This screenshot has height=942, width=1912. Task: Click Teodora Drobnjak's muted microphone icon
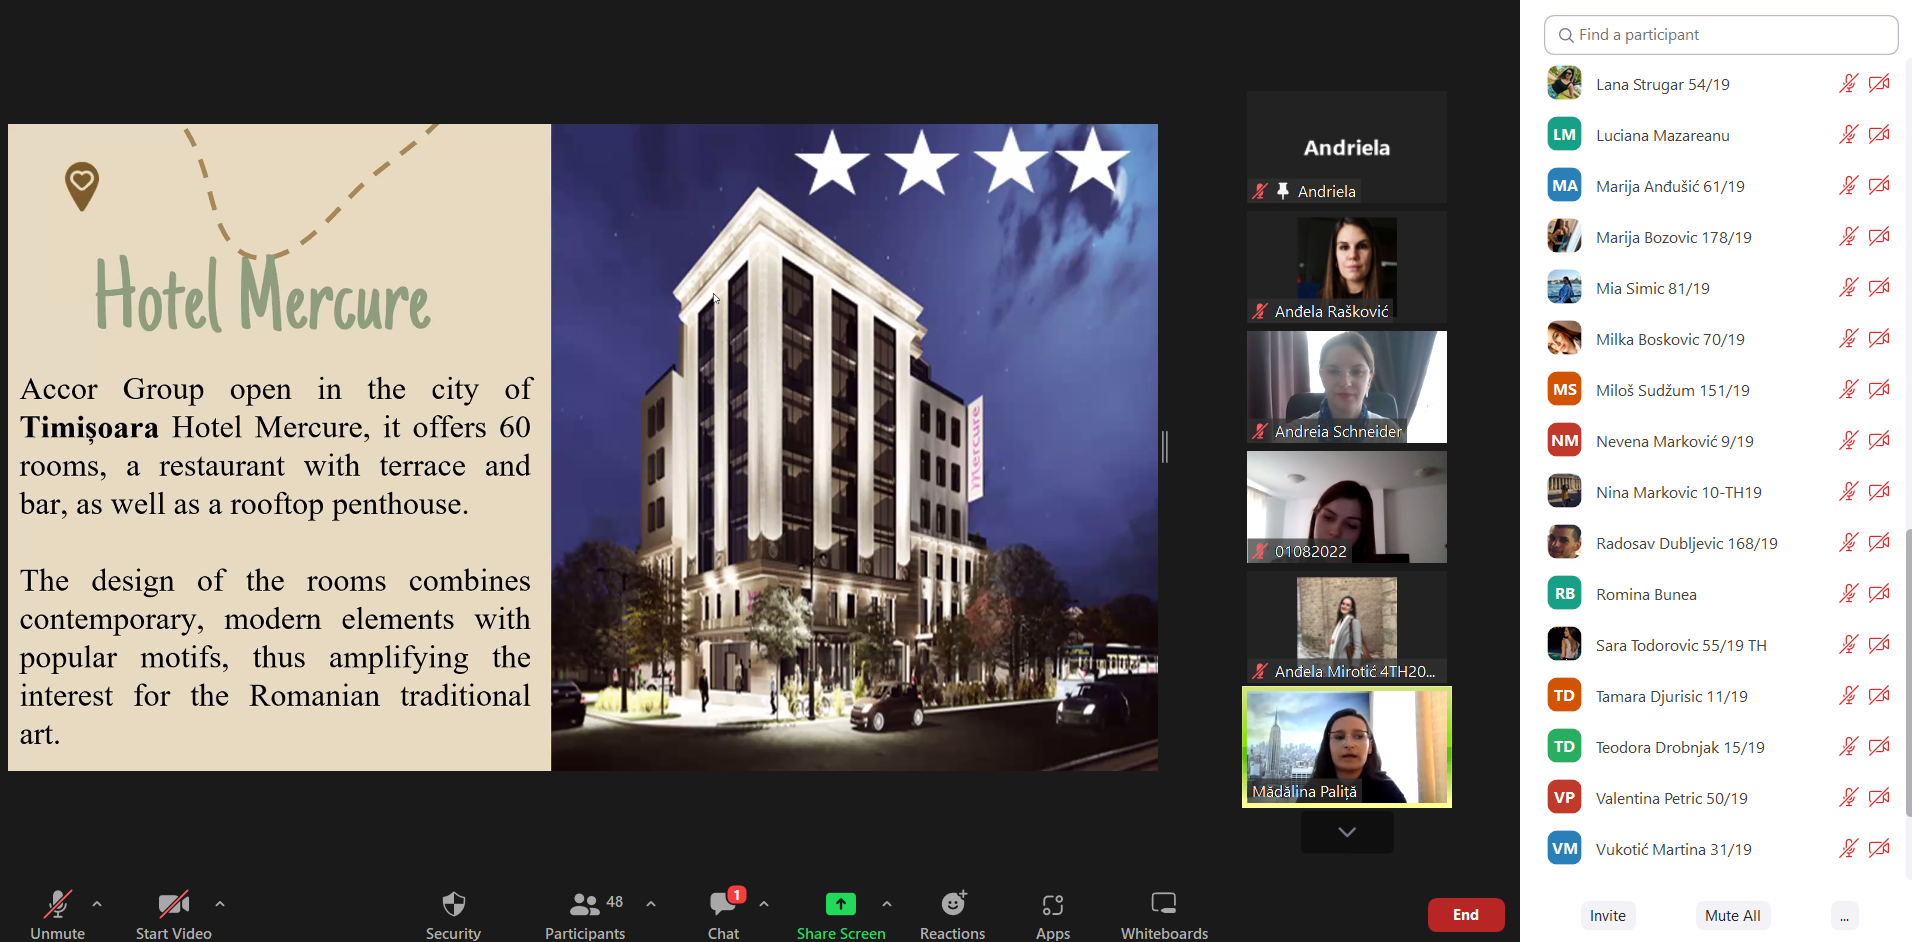click(1848, 747)
